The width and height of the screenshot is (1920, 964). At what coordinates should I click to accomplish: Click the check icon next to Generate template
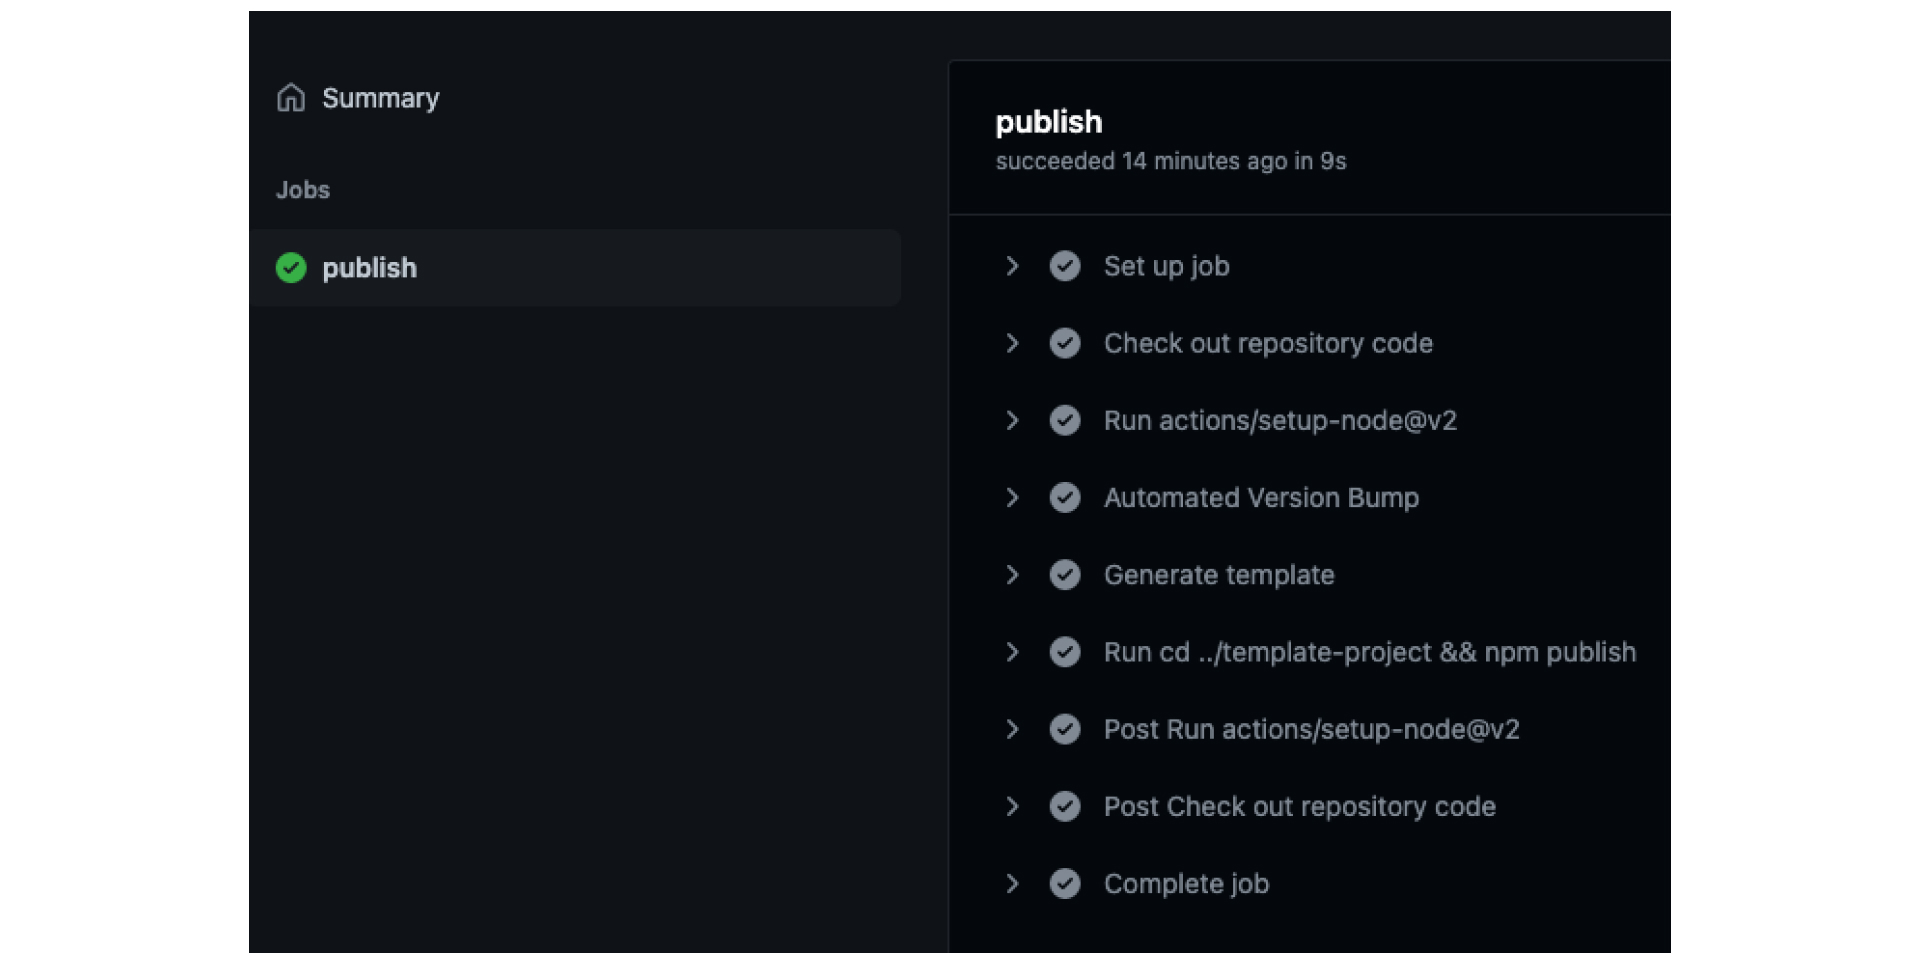click(x=1065, y=575)
